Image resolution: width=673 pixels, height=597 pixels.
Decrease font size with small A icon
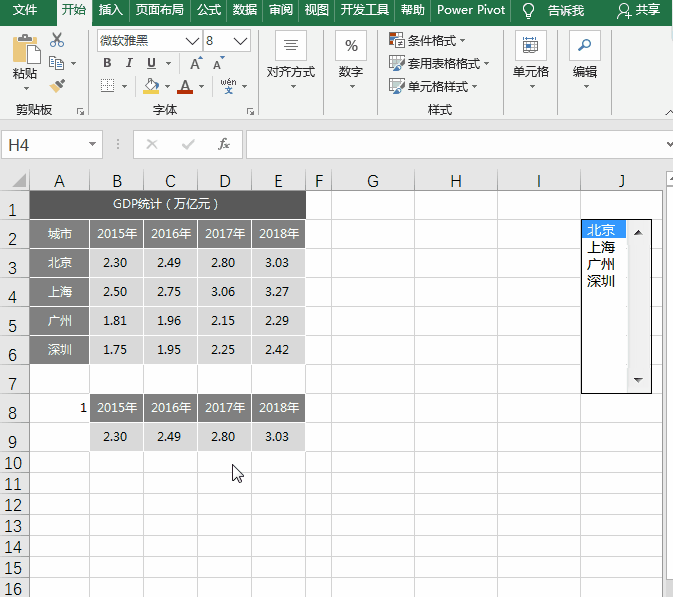point(218,63)
